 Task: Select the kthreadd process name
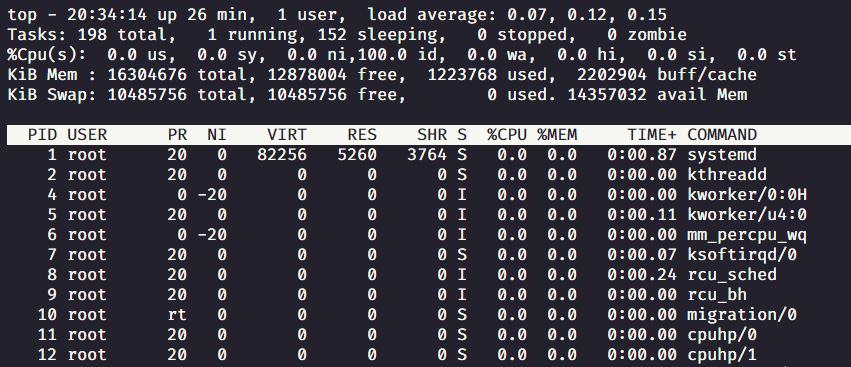pyautogui.click(x=727, y=175)
